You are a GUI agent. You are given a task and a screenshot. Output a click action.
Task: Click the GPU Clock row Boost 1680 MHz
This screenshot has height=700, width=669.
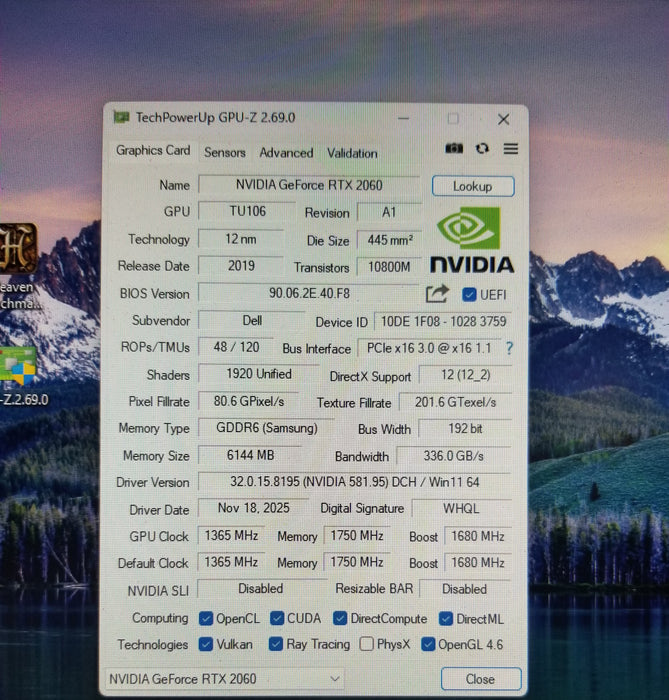click(x=478, y=536)
